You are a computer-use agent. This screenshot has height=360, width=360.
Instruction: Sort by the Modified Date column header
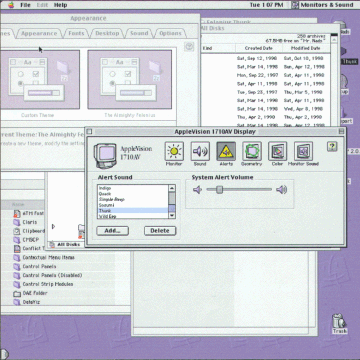[x=306, y=48]
